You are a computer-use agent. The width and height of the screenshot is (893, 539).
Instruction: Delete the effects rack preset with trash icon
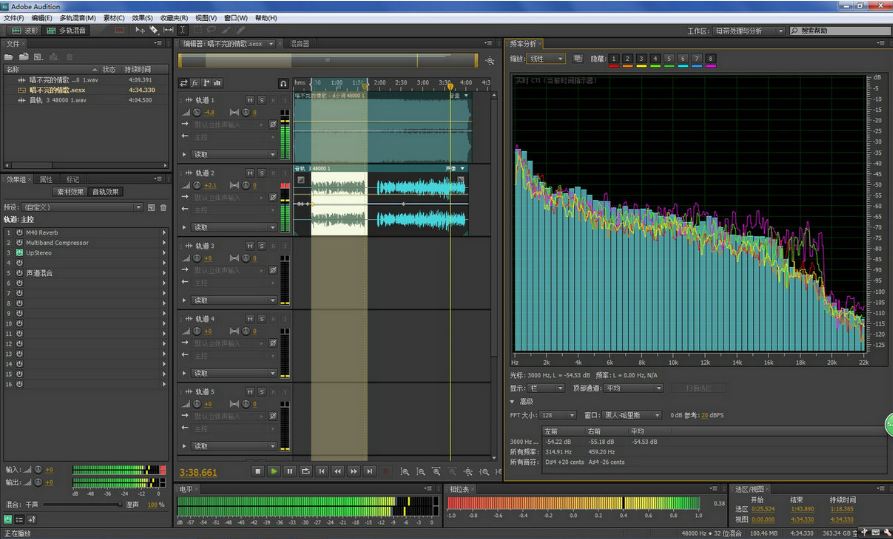coord(163,207)
